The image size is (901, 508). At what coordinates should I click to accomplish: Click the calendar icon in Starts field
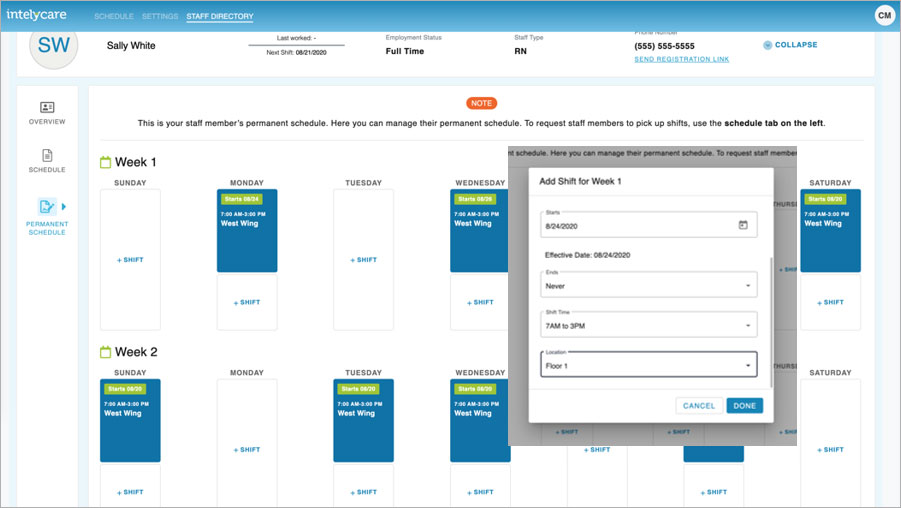pos(743,225)
